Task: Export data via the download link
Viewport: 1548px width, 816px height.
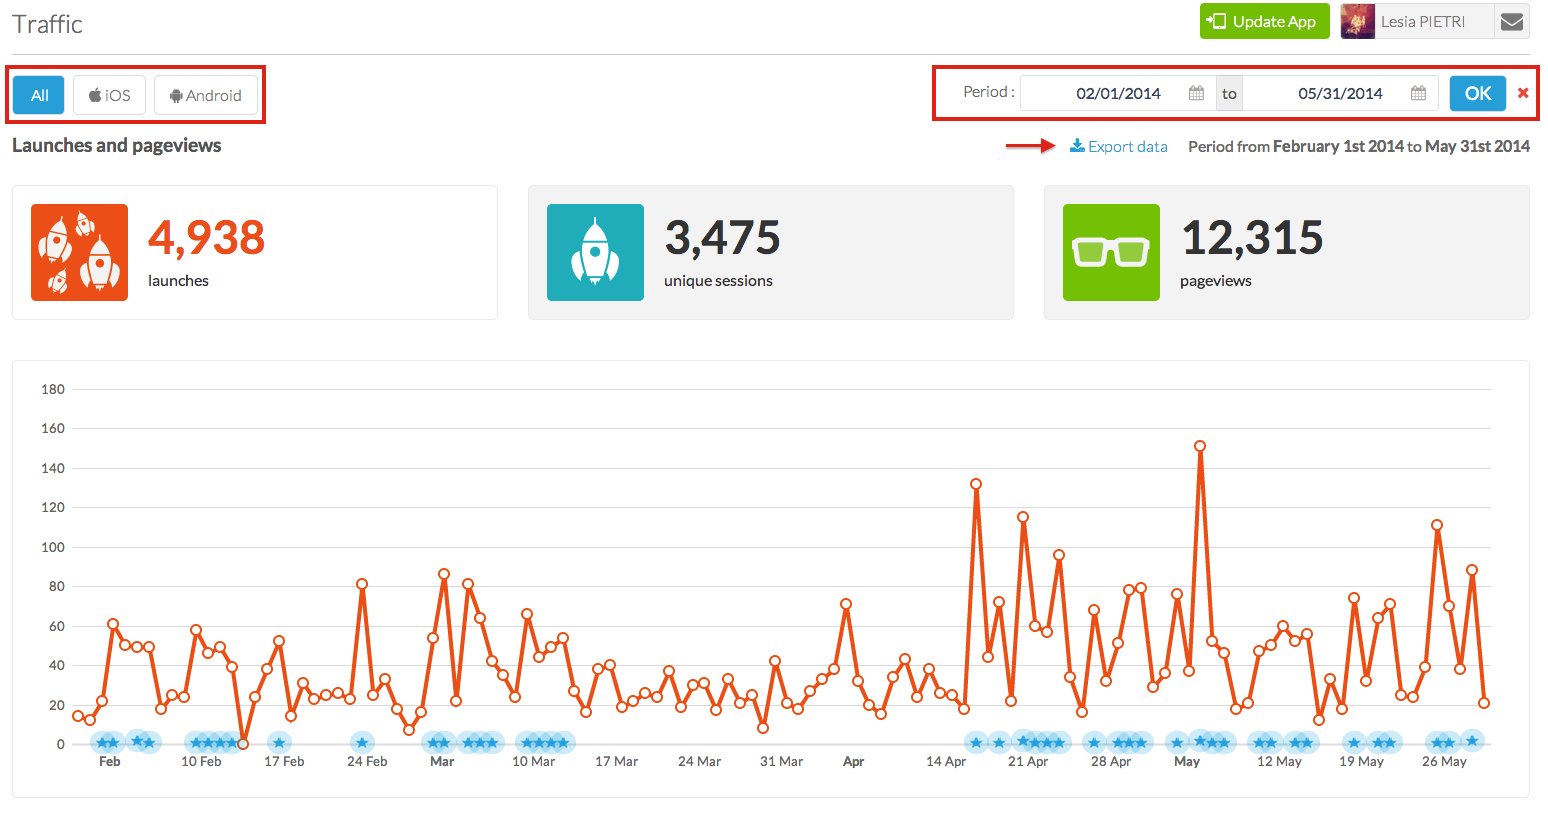Action: click(x=1119, y=146)
